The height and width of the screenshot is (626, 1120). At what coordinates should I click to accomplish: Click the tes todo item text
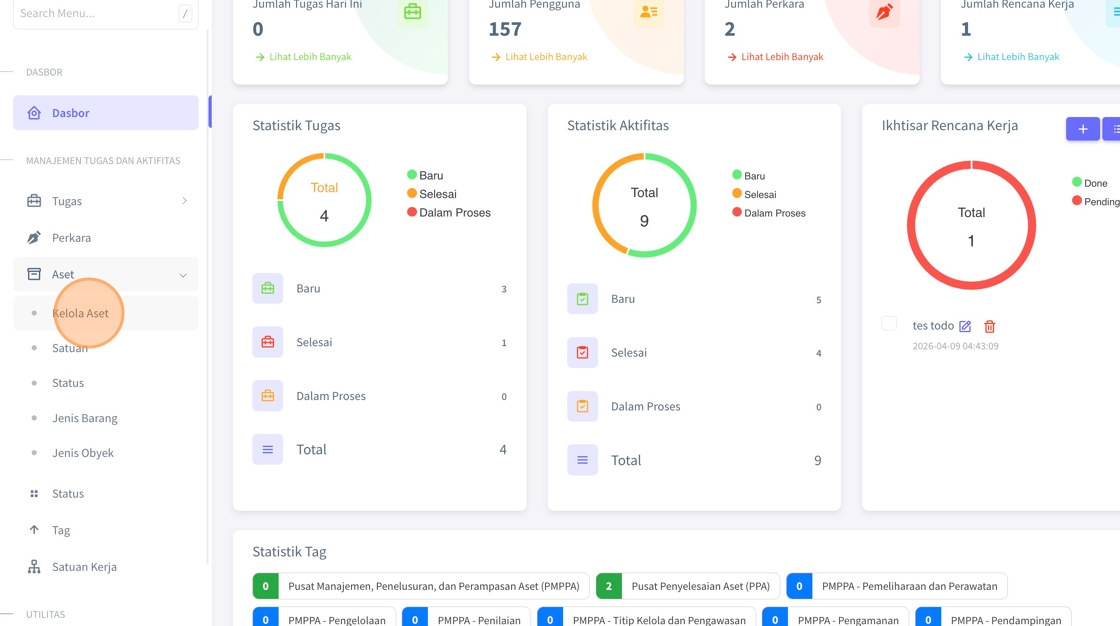(933, 326)
